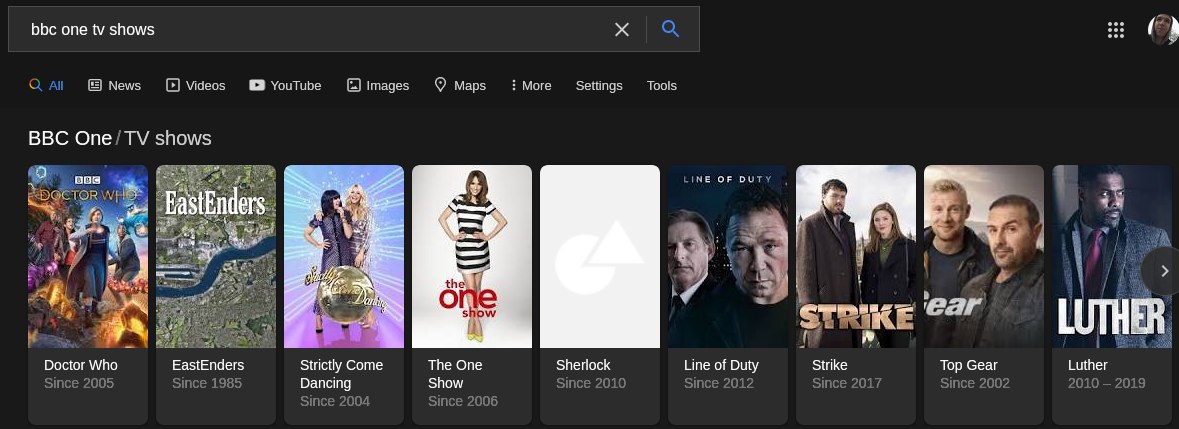Open the Tools options

[x=662, y=86]
